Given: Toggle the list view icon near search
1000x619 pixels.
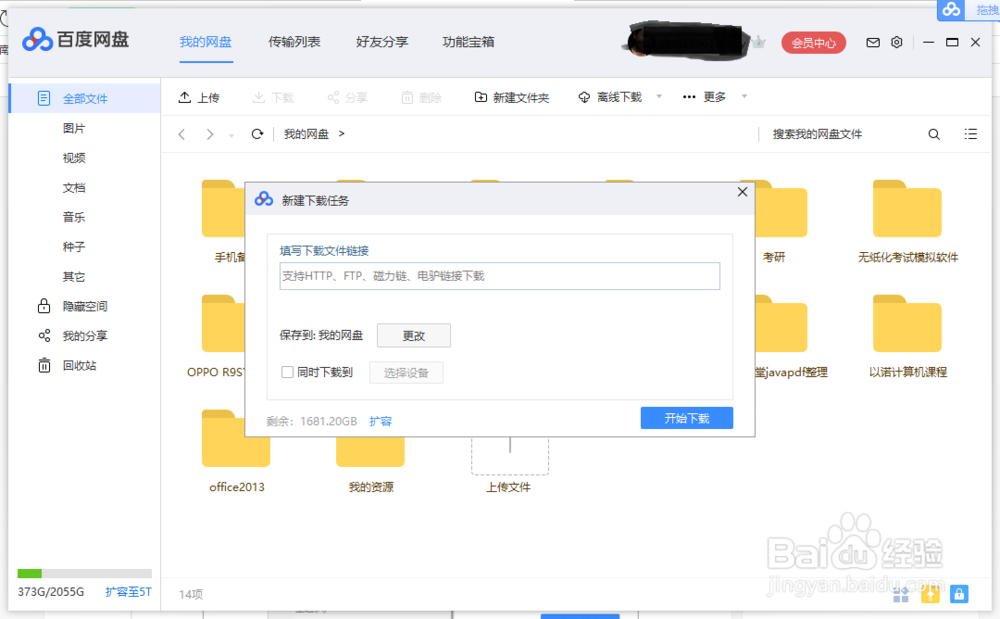Looking at the screenshot, I should pyautogui.click(x=970, y=133).
